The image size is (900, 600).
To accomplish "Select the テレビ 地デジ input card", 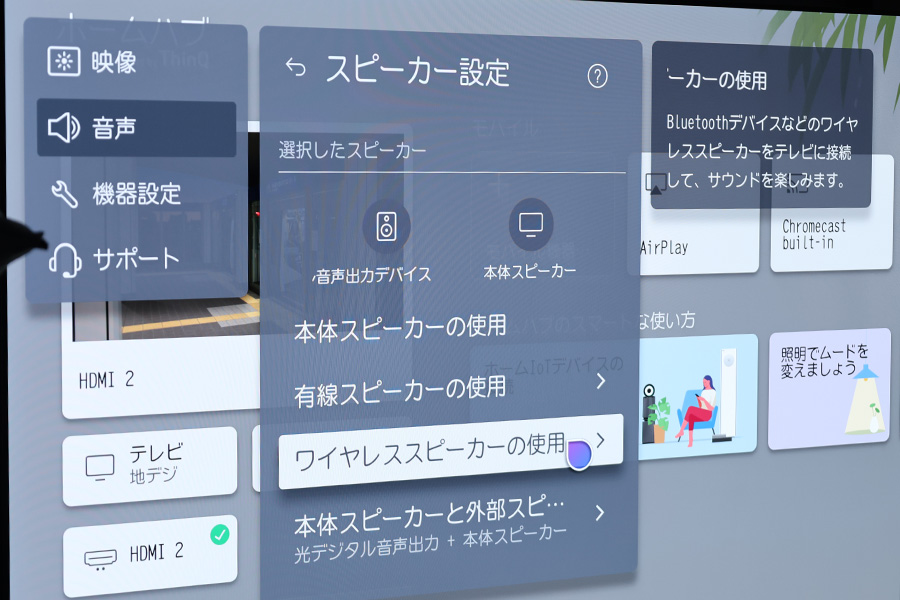I will pyautogui.click(x=150, y=466).
